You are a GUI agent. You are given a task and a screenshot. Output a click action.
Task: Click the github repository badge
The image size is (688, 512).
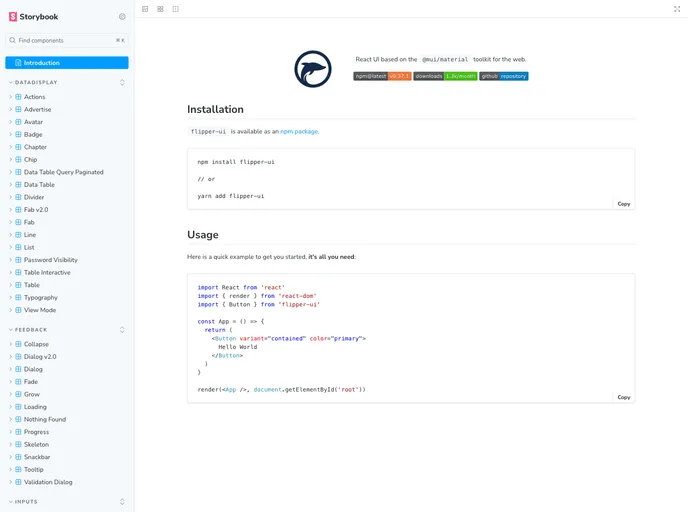[x=504, y=76]
